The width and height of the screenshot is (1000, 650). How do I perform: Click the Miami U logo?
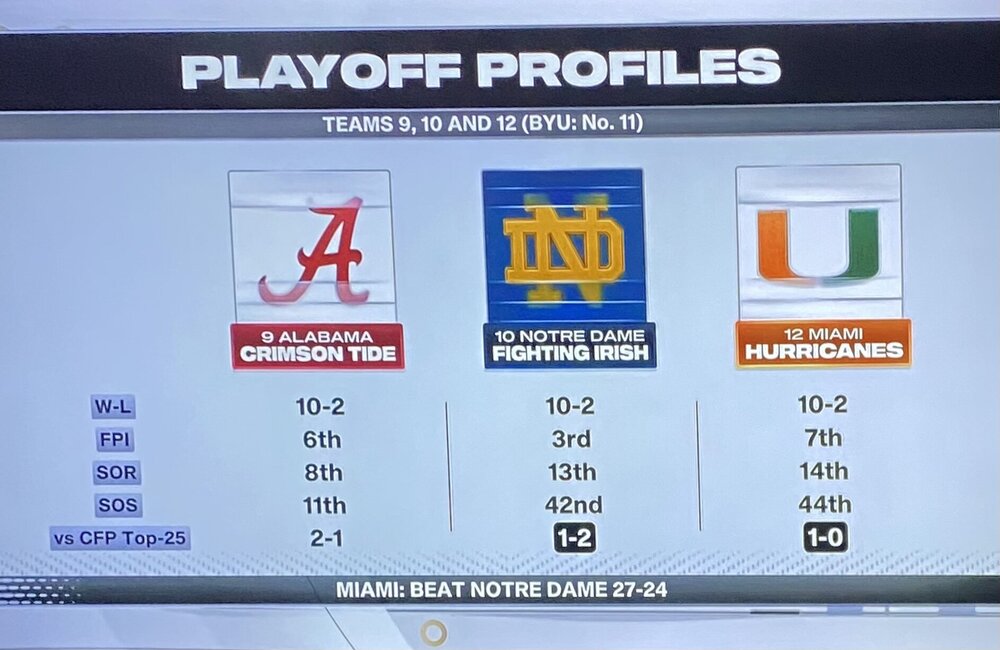pyautogui.click(x=818, y=244)
